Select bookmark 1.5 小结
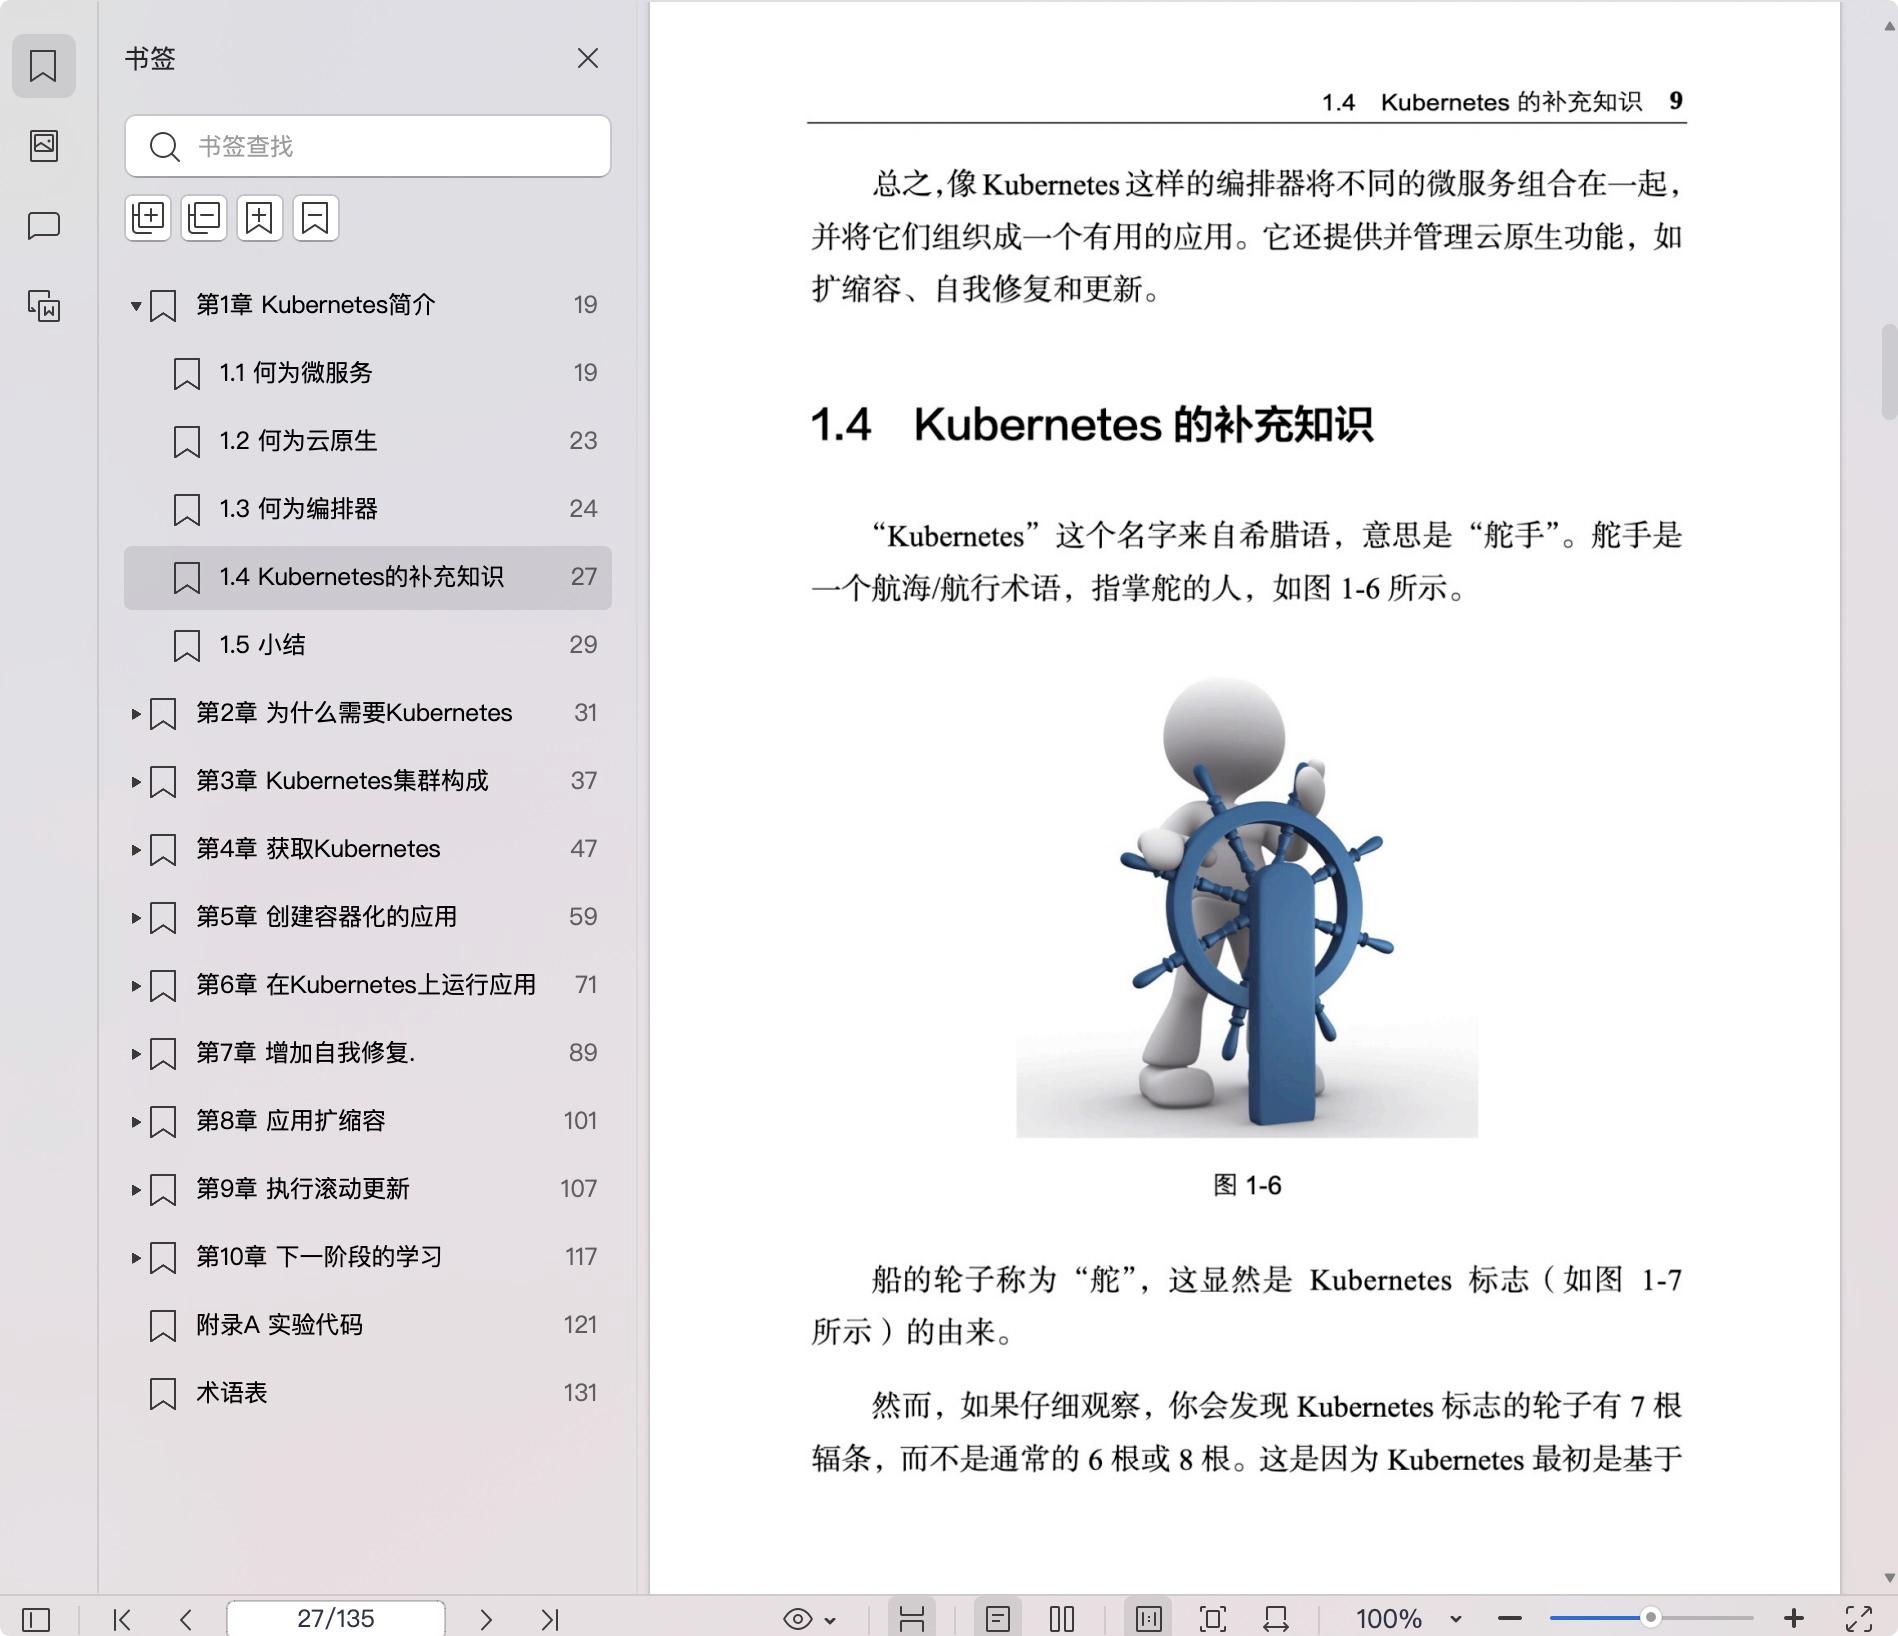The width and height of the screenshot is (1898, 1636). pos(368,645)
